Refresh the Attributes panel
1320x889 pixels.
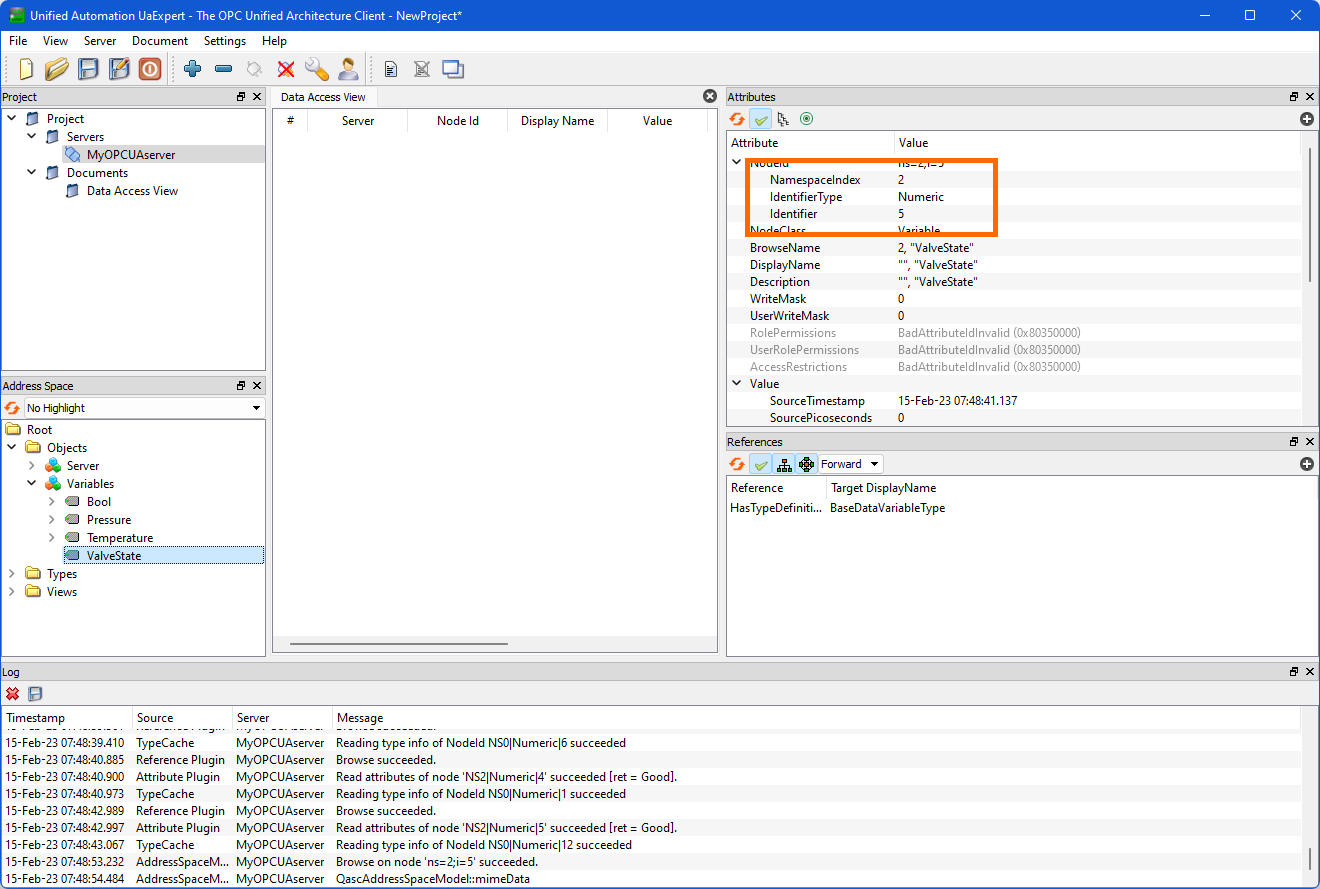(x=737, y=119)
